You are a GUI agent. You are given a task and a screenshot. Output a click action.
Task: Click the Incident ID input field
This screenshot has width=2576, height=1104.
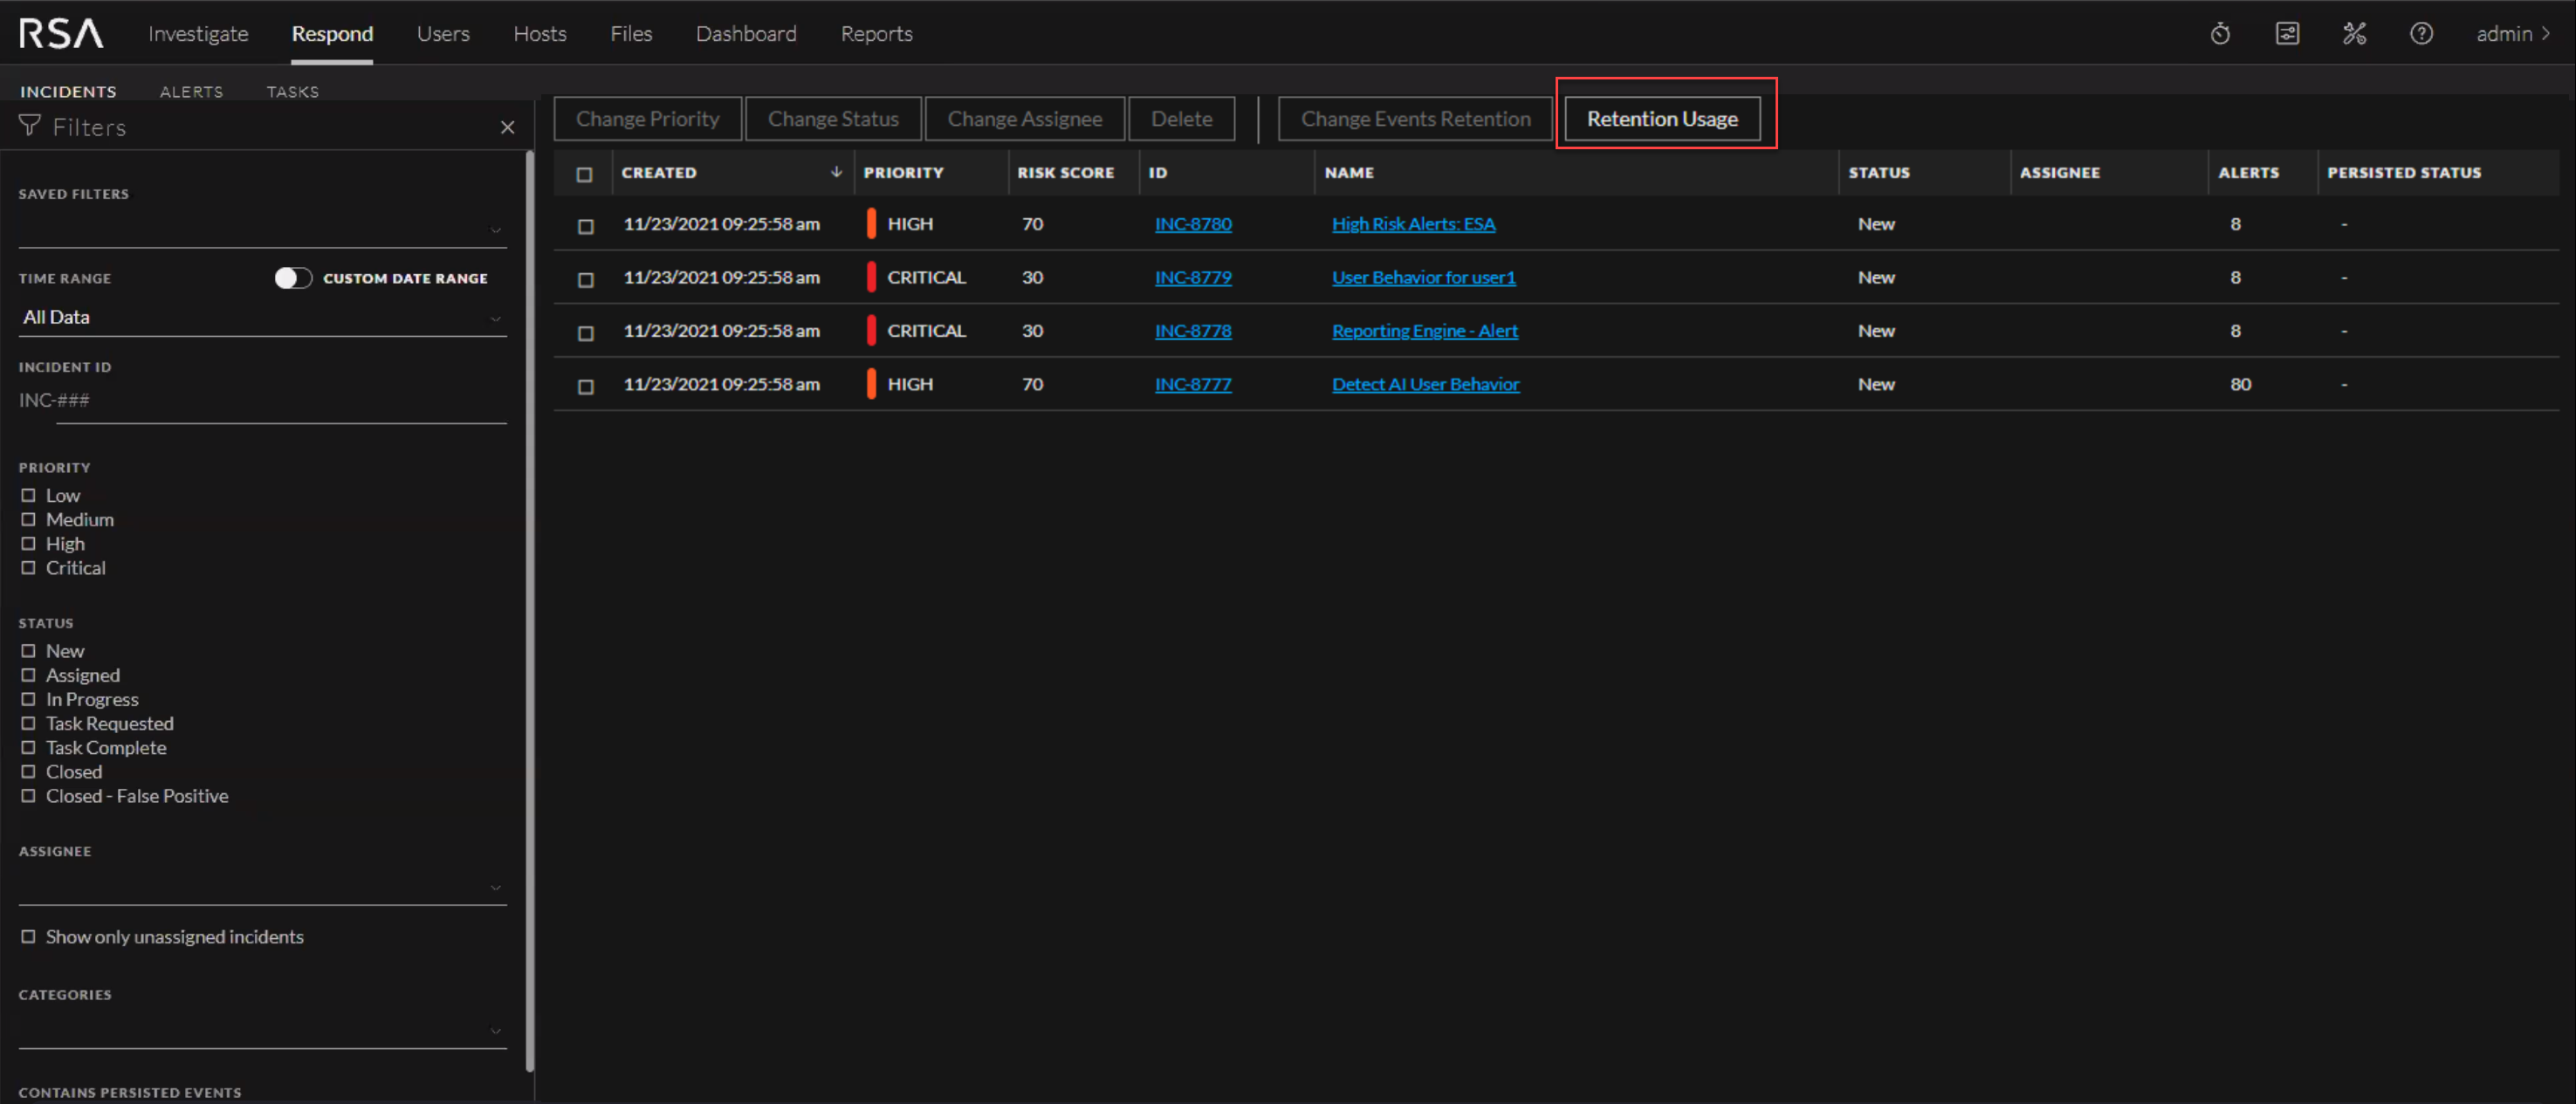point(262,400)
